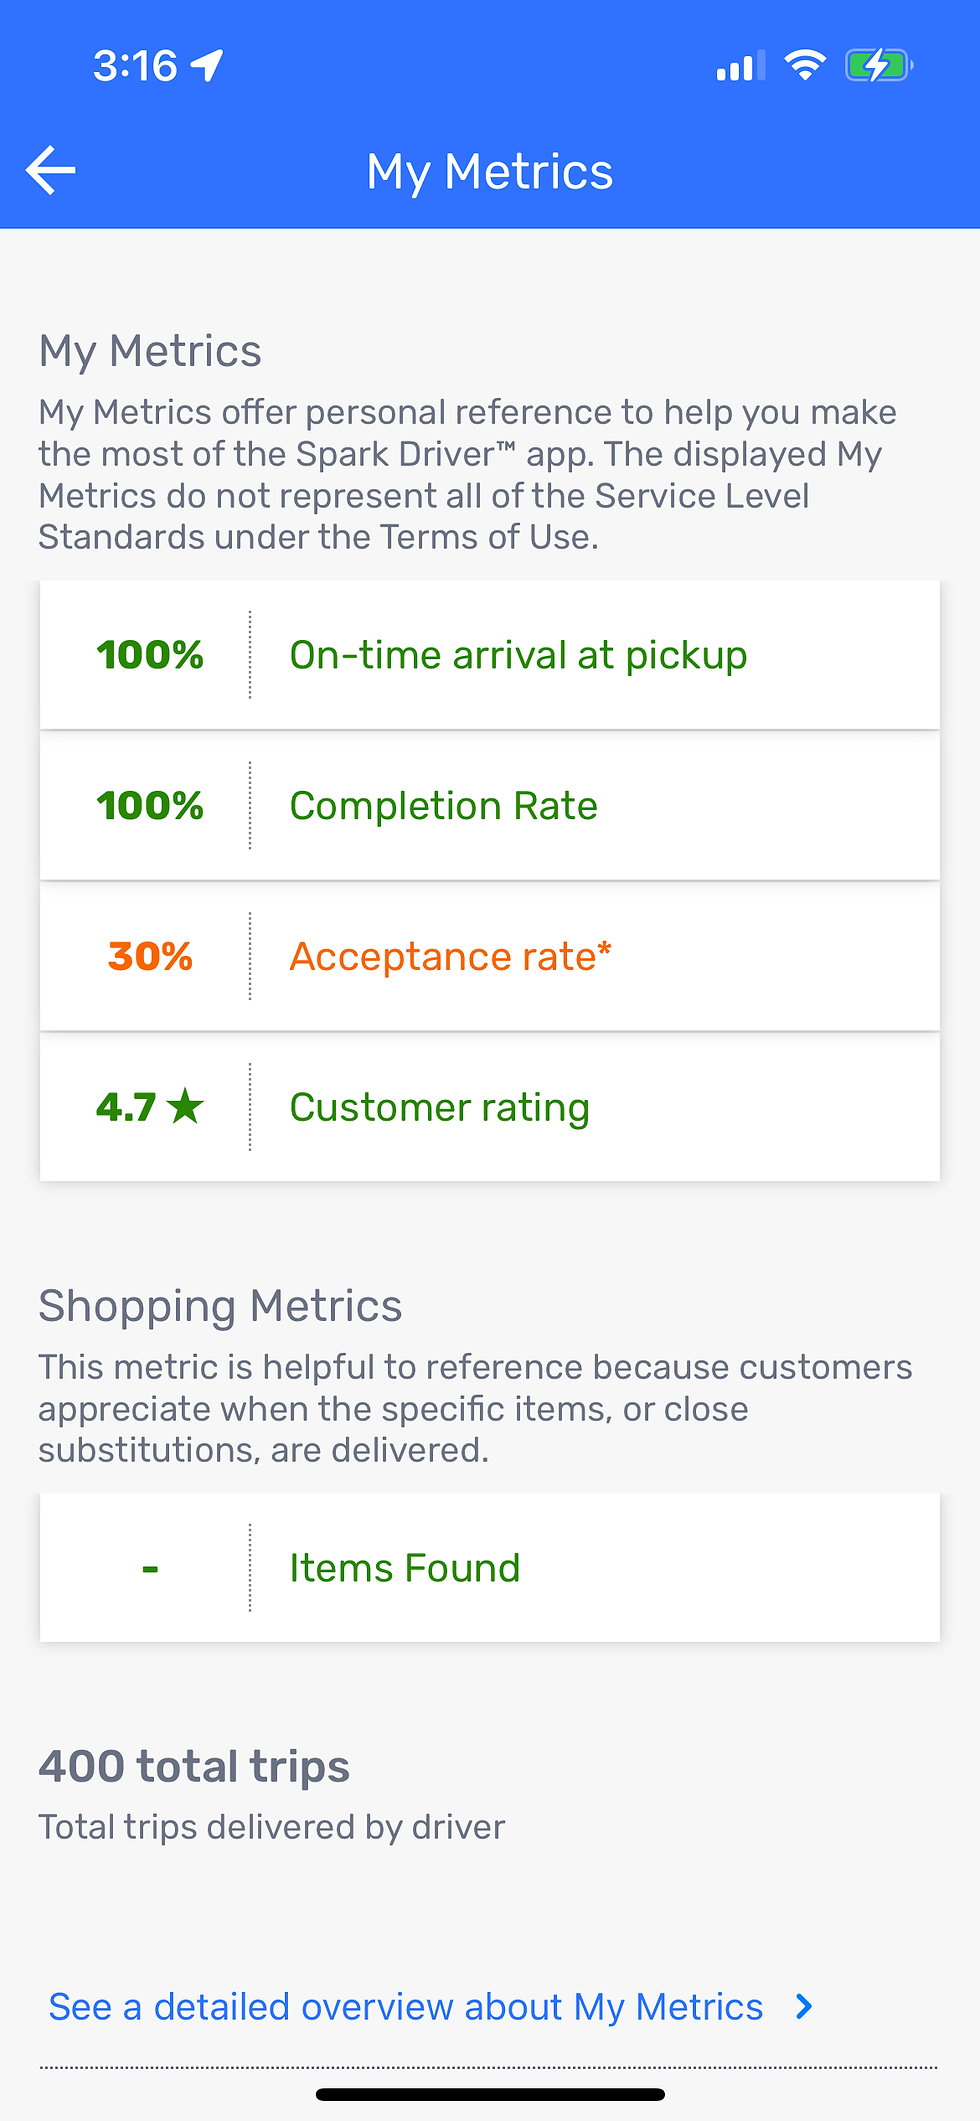Tap the Wi-Fi status icon
The height and width of the screenshot is (2121, 980).
804,65
